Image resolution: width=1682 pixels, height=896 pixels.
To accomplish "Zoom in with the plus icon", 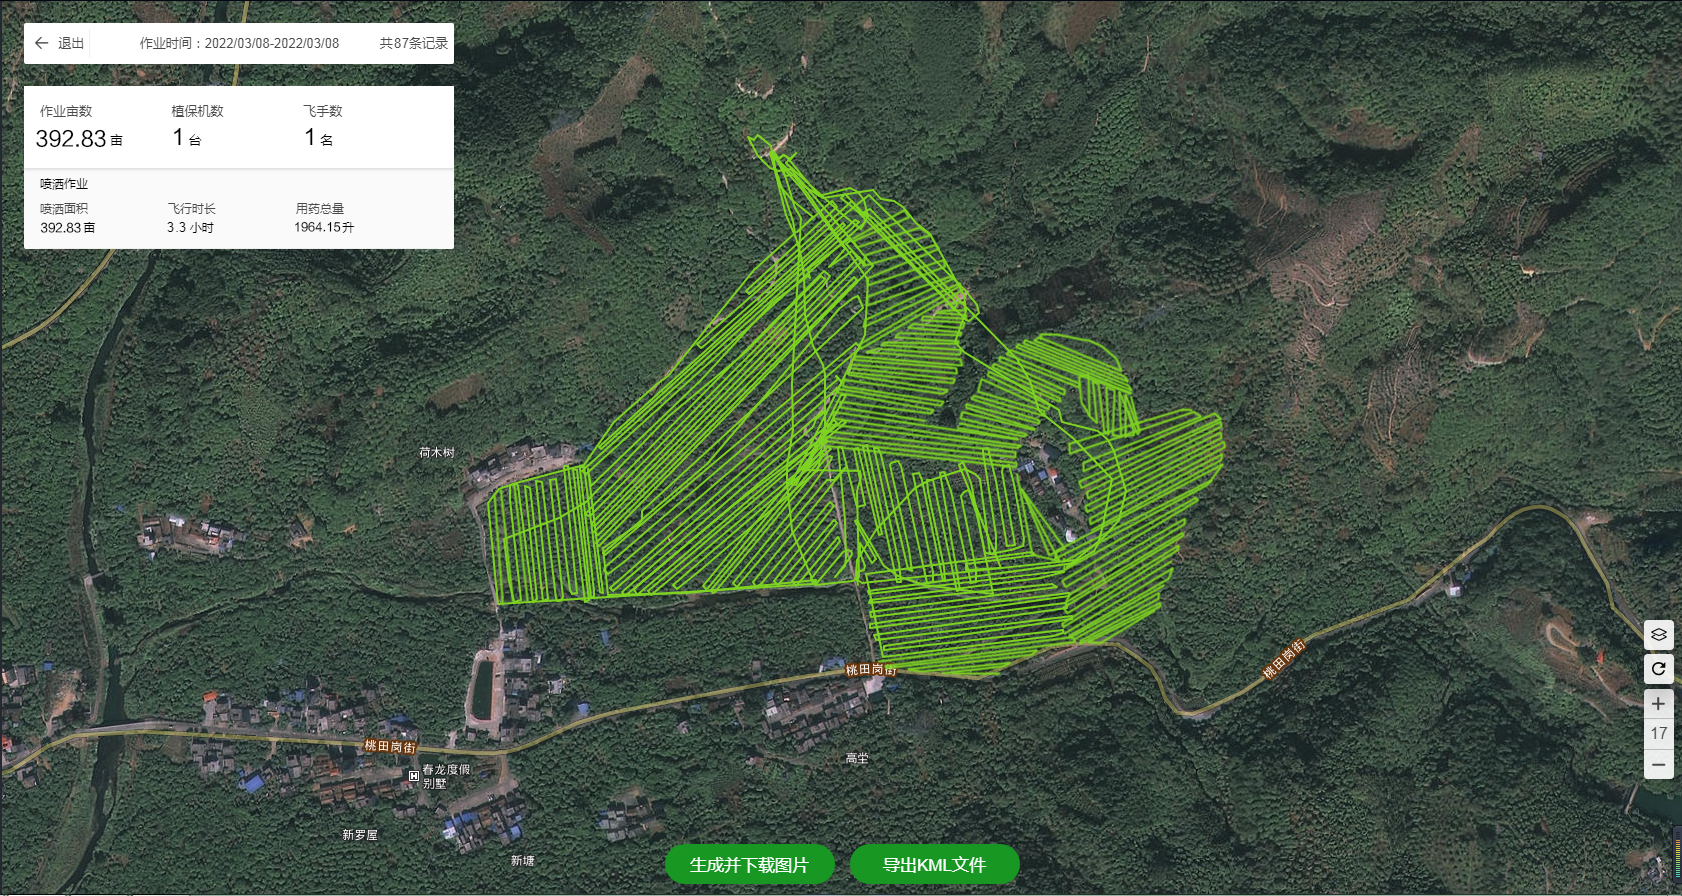I will point(1658,704).
